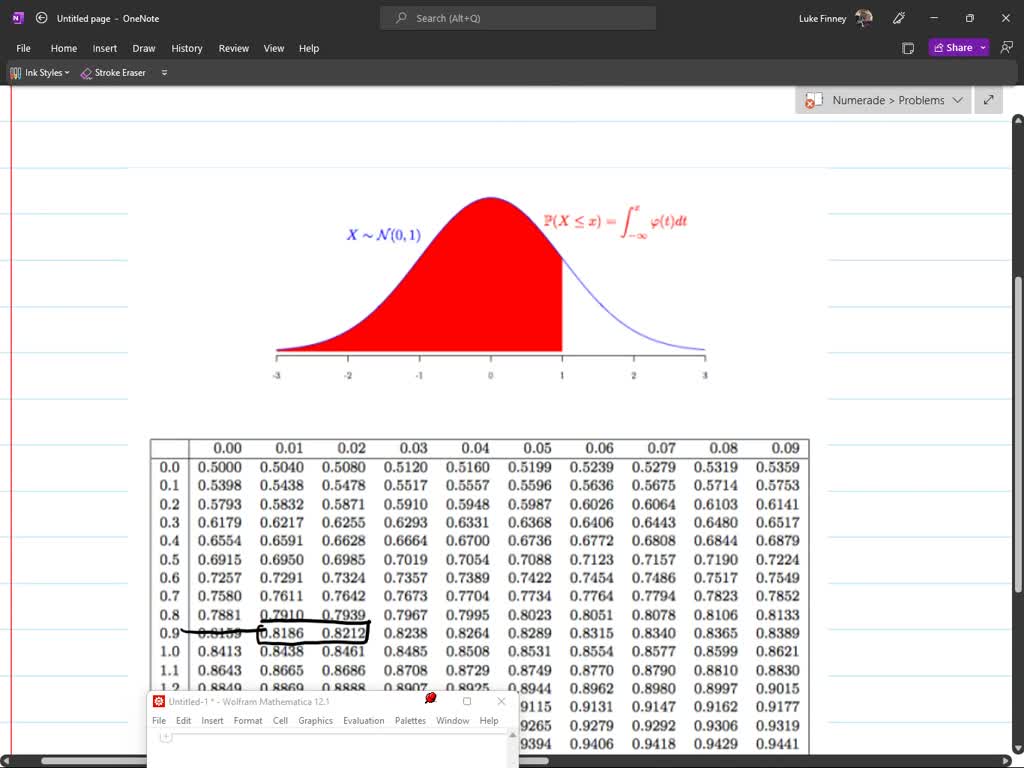Open the Draw ribbon tab
Screen dimensions: 1024x768
click(x=144, y=48)
